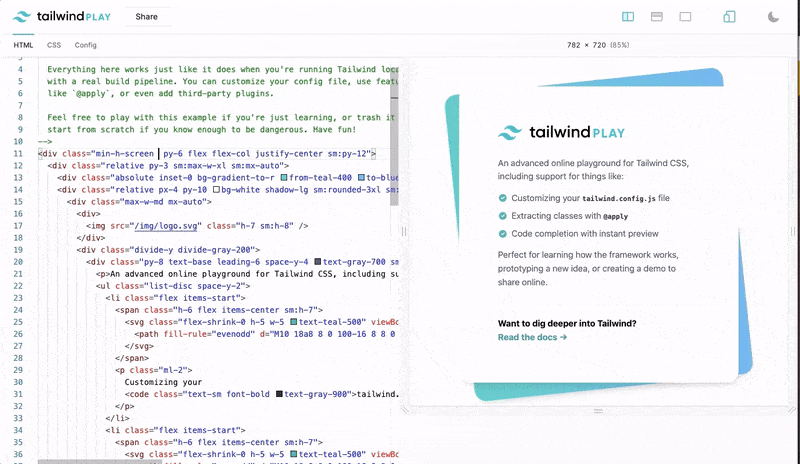Screen dimensions: 800x464
Task: Click "max-w-md mx-auto" on line 15
Action: coord(163,202)
